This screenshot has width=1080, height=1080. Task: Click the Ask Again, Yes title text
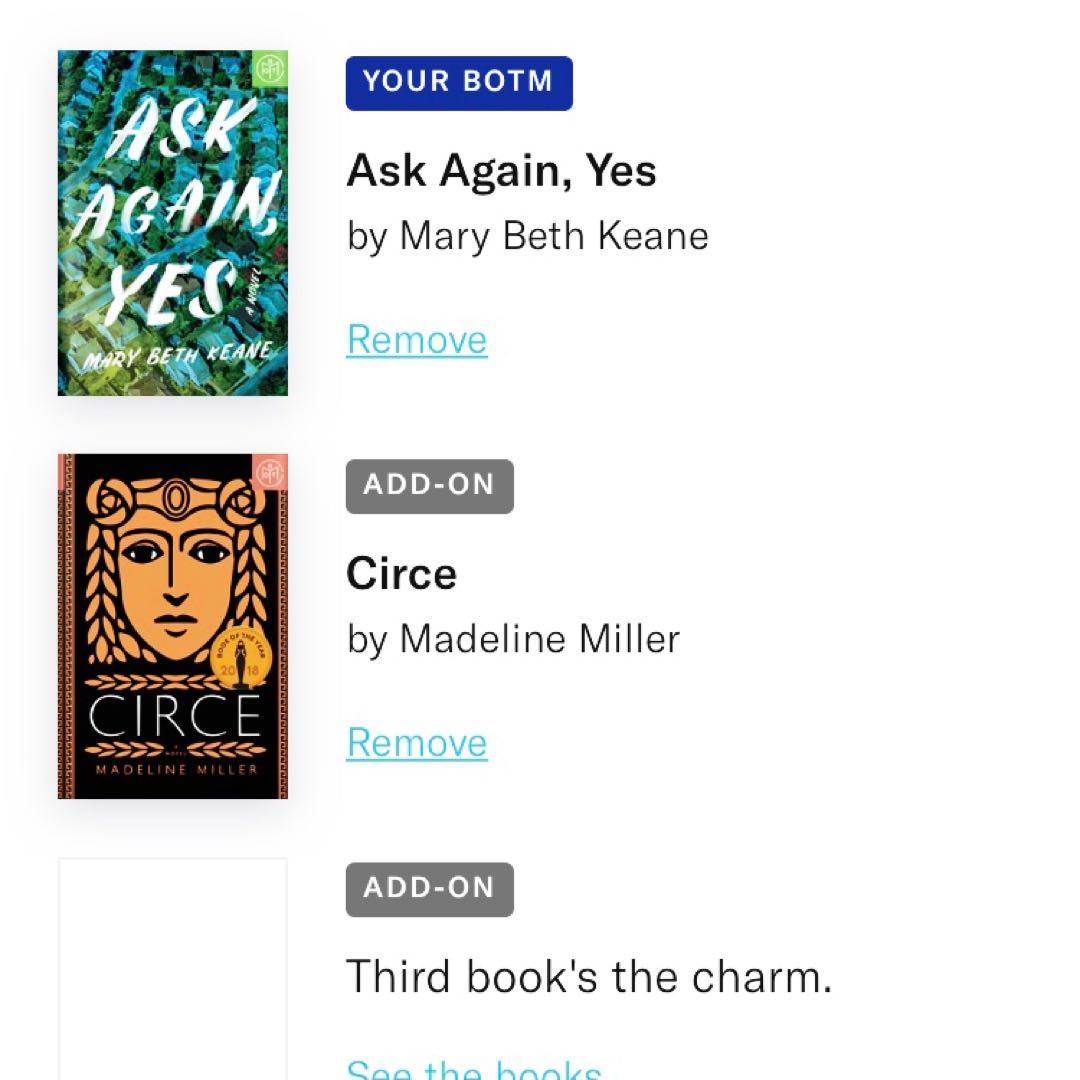coord(501,171)
